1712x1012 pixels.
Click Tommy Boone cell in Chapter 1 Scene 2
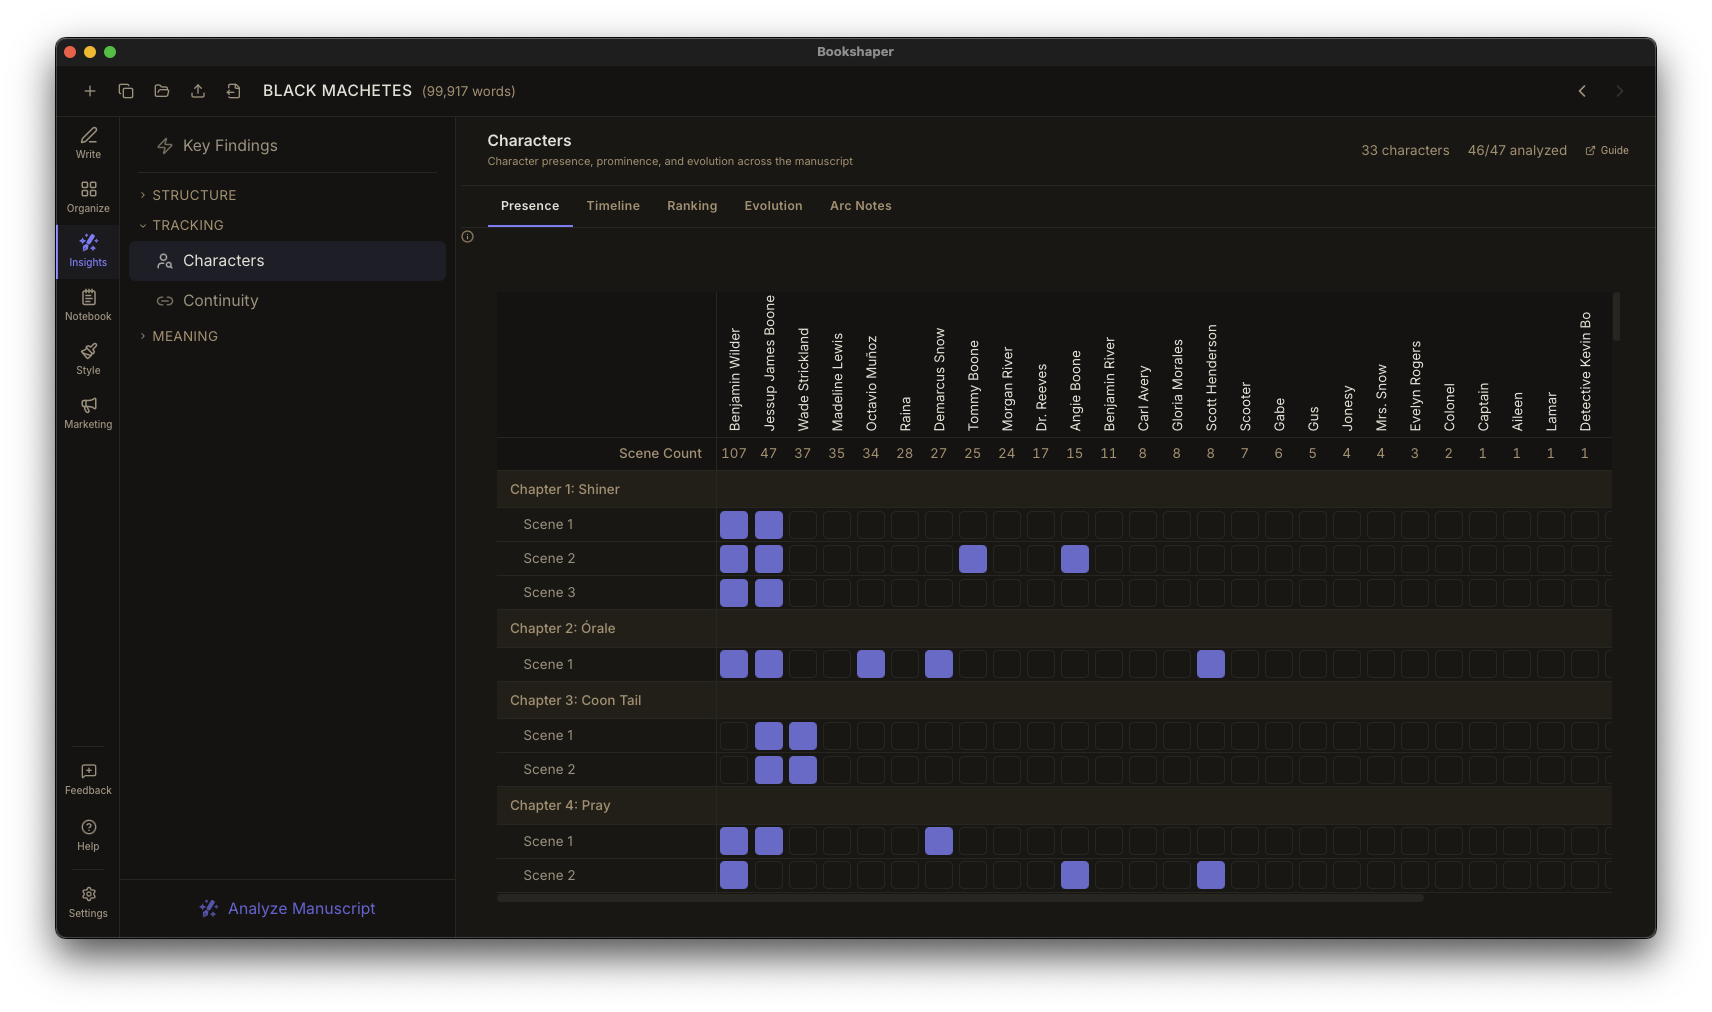[x=973, y=559]
